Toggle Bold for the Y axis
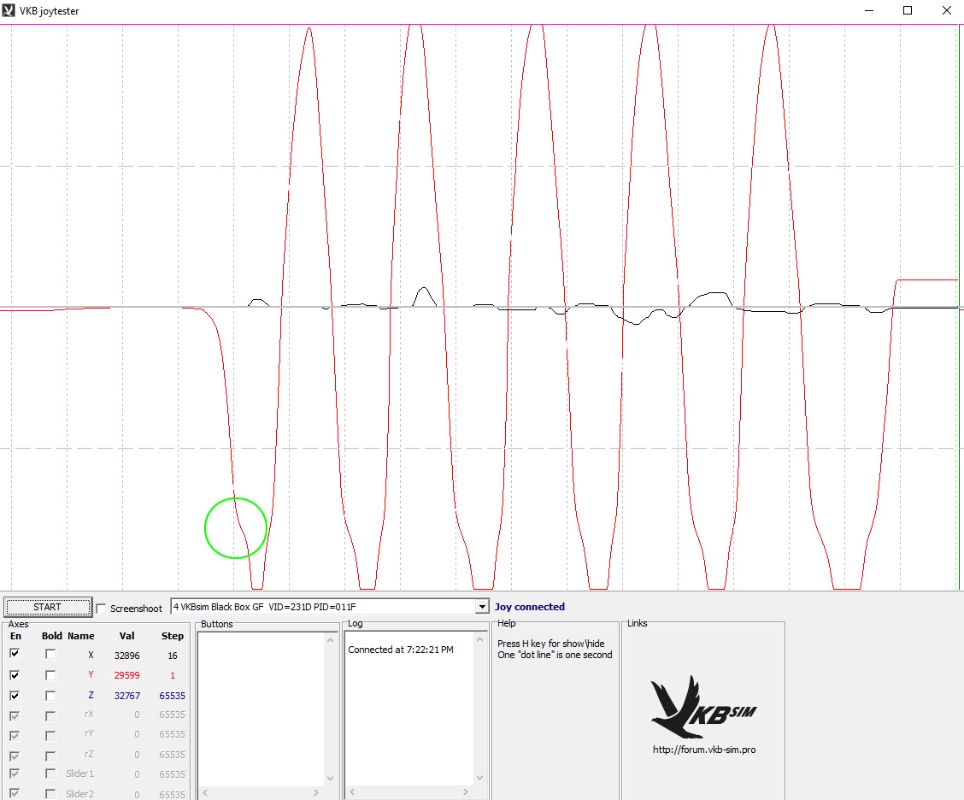Image resolution: width=964 pixels, height=800 pixels. coord(50,675)
